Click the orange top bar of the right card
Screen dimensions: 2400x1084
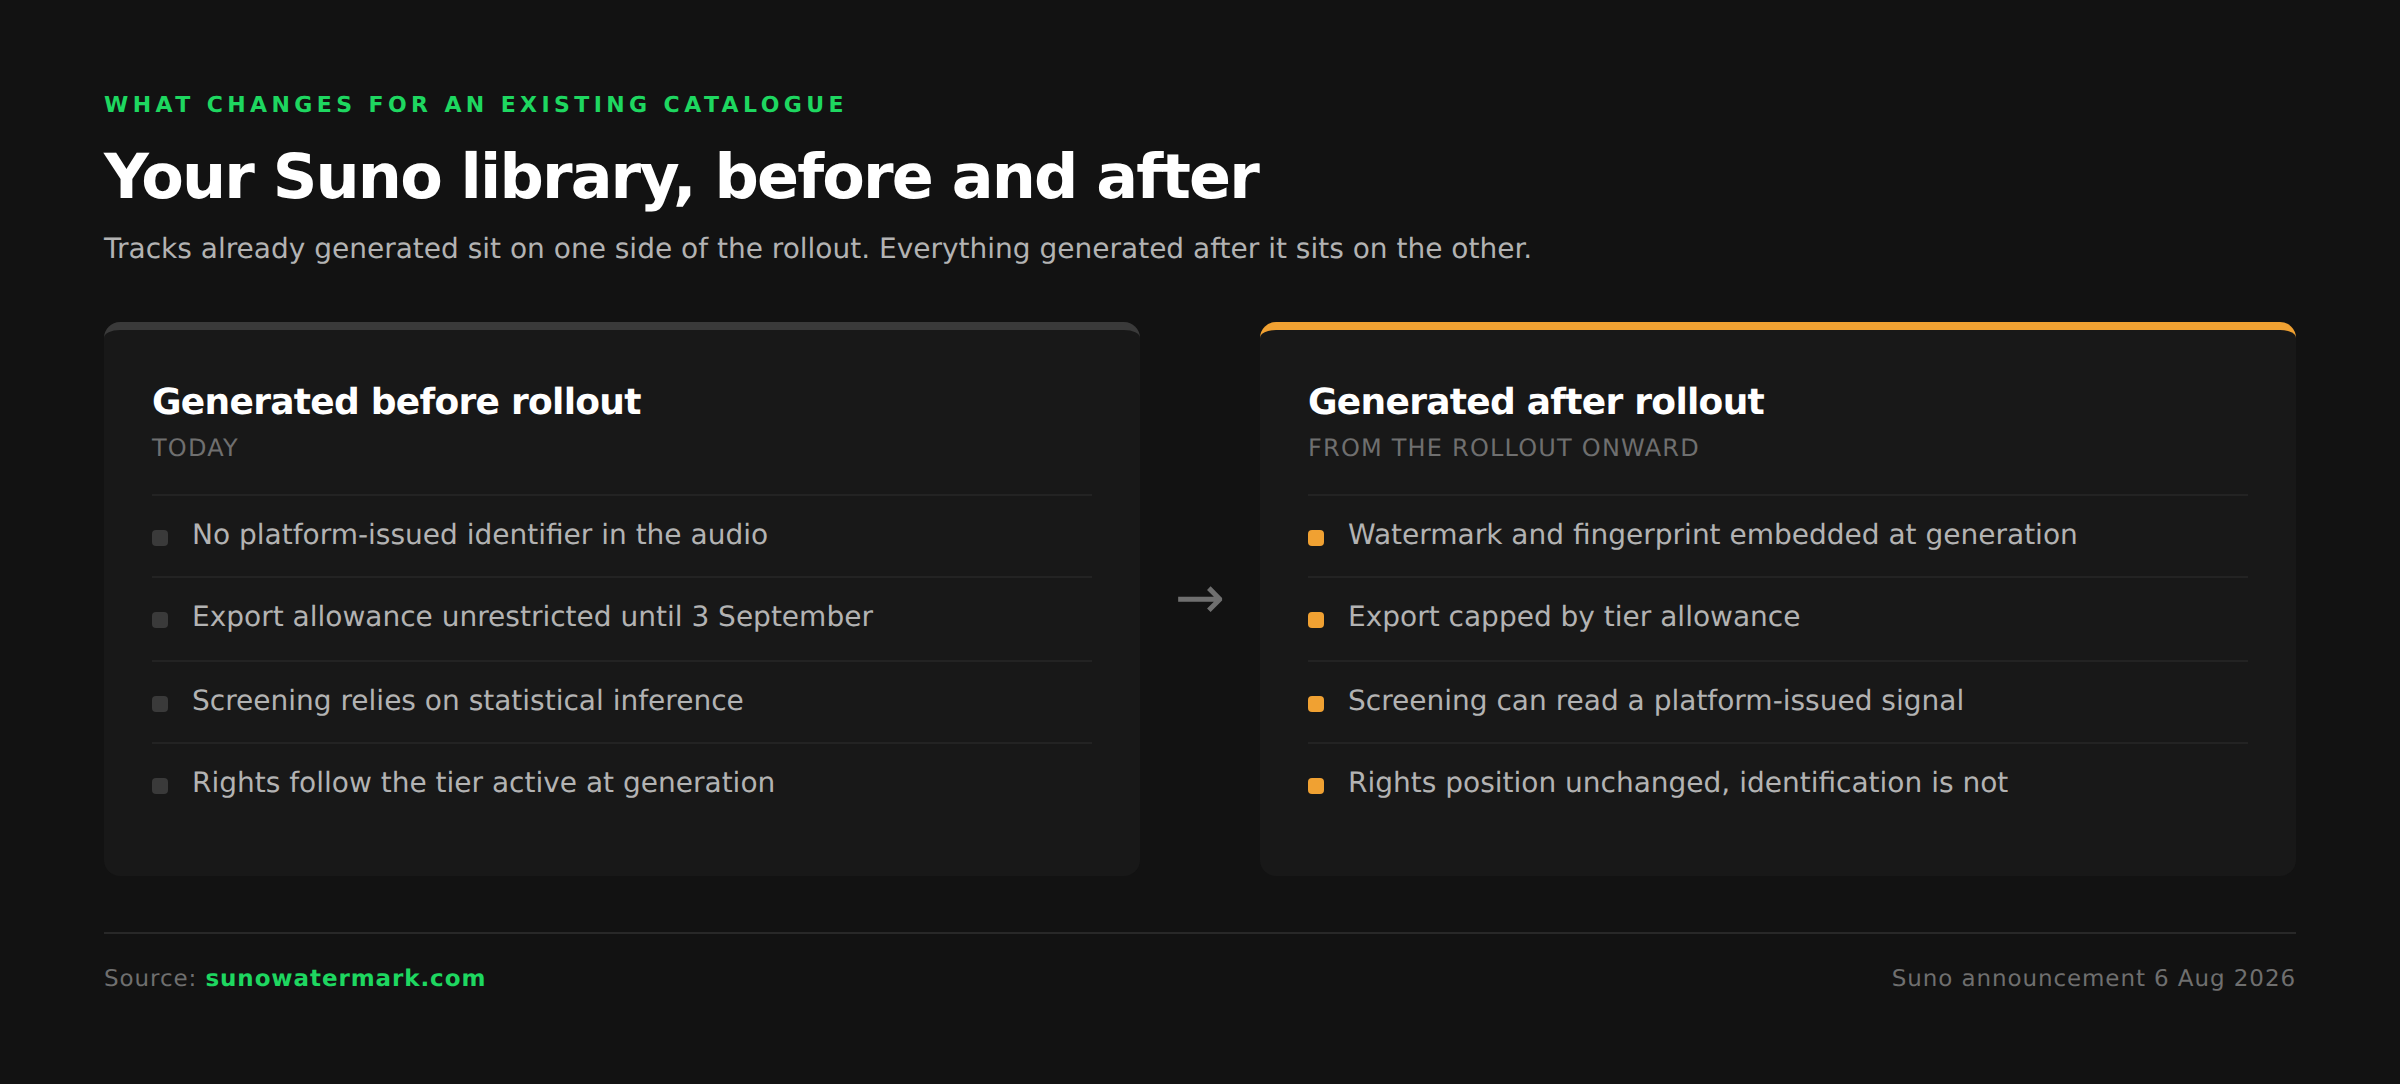click(x=1778, y=326)
